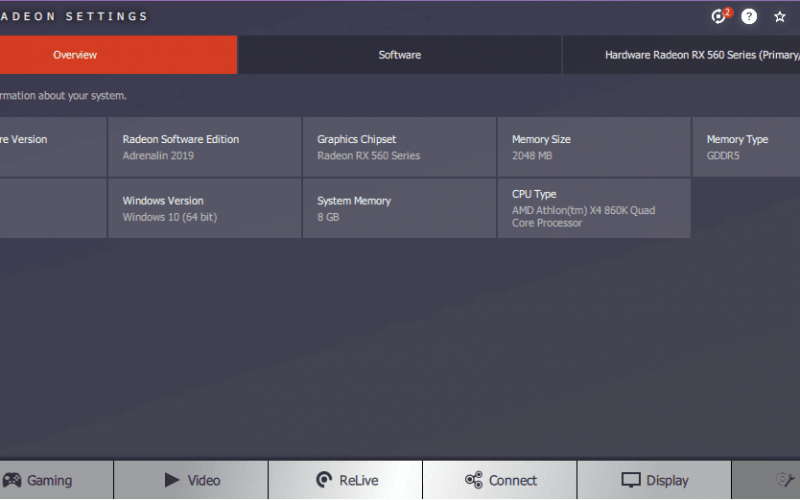
Task: Open the Connect section label
Action: (x=513, y=481)
